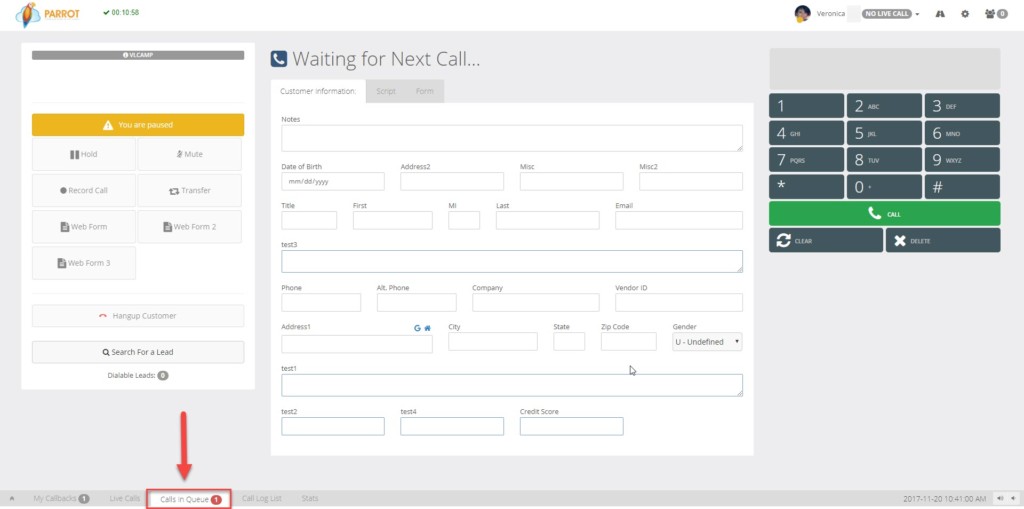Open the settings gear icon

point(965,14)
